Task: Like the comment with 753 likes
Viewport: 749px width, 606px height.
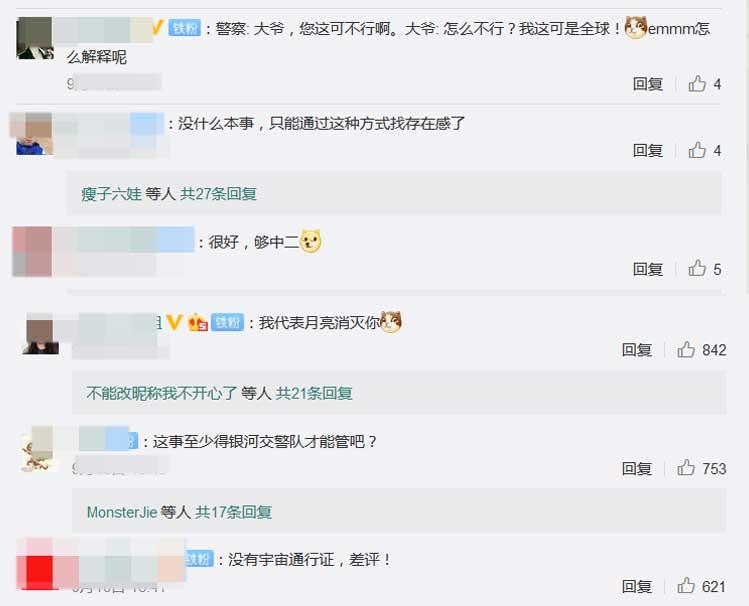Action: click(686, 468)
